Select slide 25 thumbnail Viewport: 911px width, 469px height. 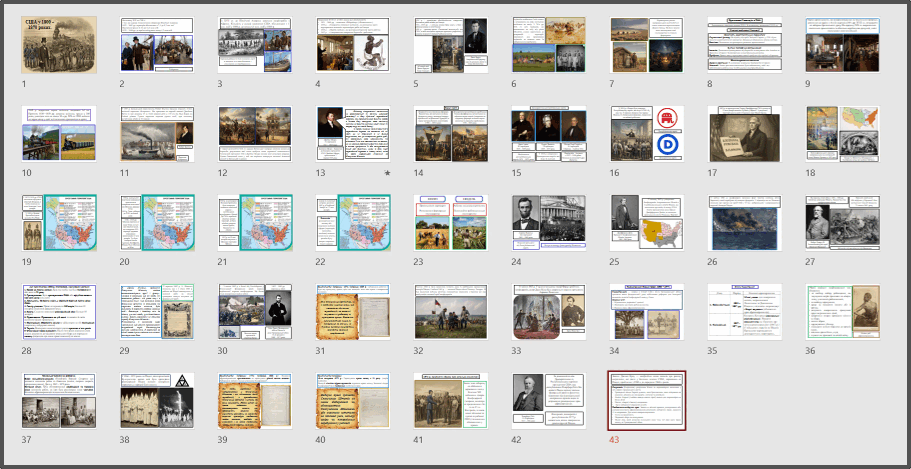pos(647,223)
